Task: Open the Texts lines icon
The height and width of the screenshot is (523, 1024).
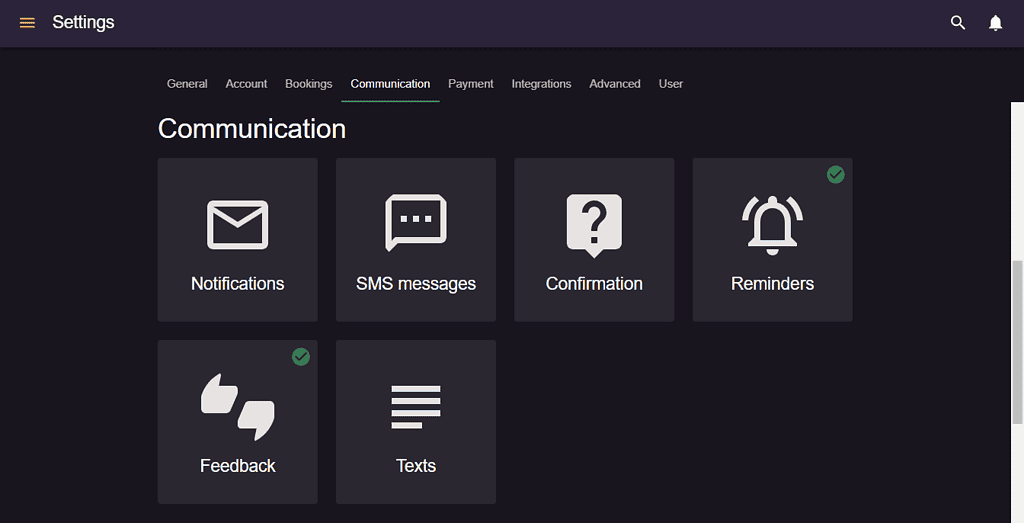Action: tap(416, 407)
